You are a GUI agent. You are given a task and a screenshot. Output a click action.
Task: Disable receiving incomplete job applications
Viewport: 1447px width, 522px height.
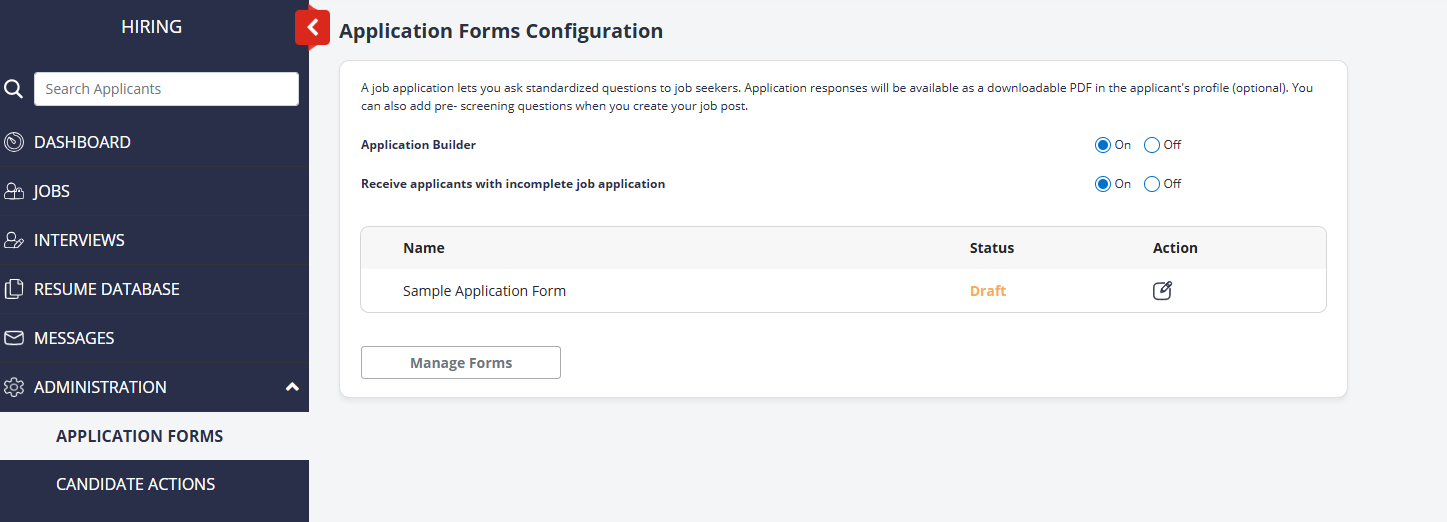[1152, 184]
